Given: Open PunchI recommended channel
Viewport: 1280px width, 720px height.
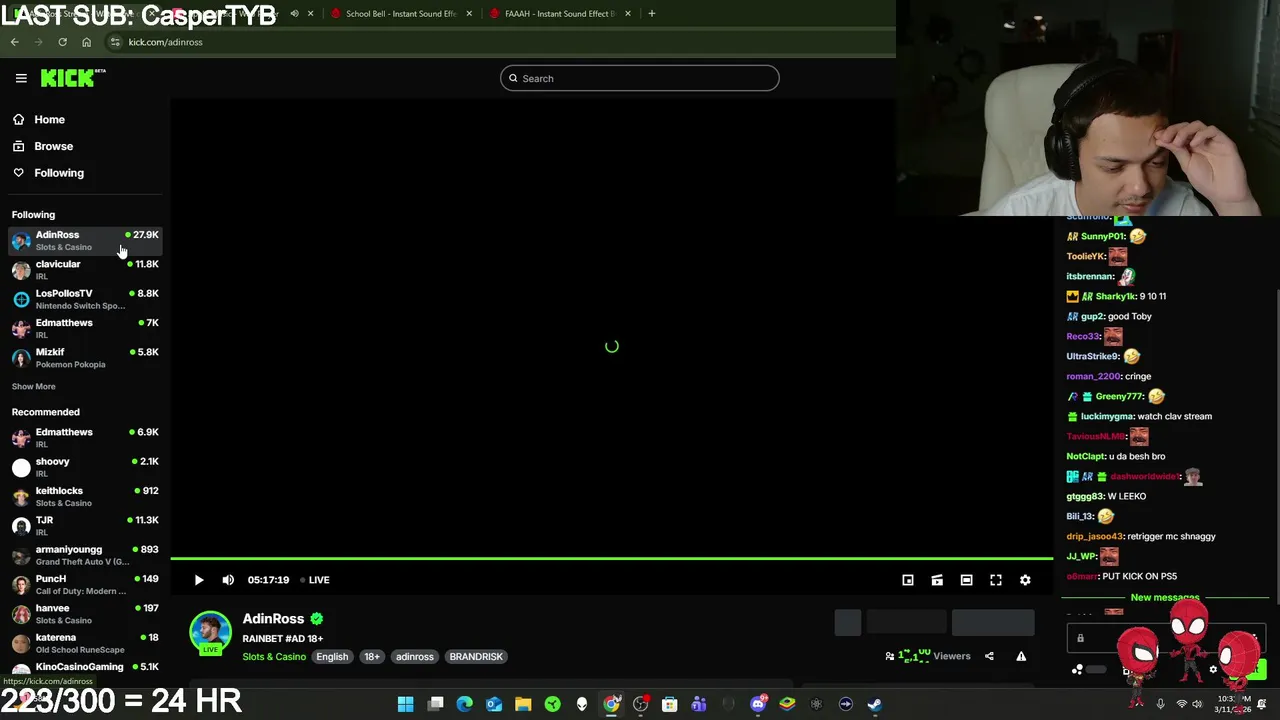Looking at the screenshot, I should (85, 584).
